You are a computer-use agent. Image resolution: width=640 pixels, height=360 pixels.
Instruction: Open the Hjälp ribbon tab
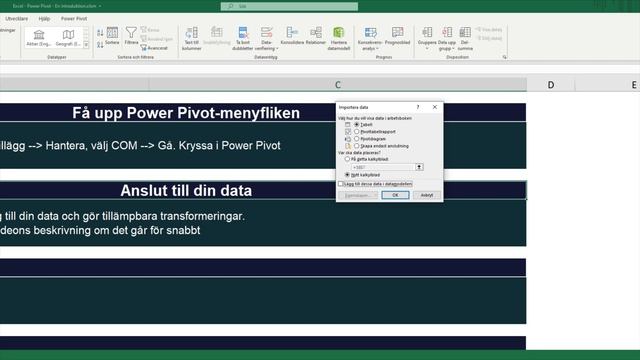[44, 19]
